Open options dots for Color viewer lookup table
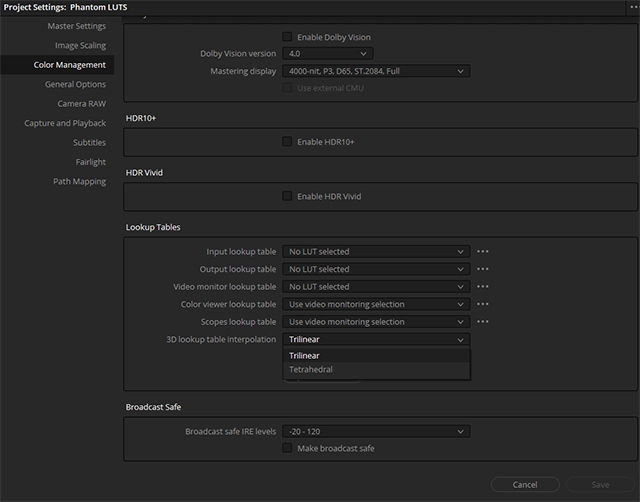 483,304
